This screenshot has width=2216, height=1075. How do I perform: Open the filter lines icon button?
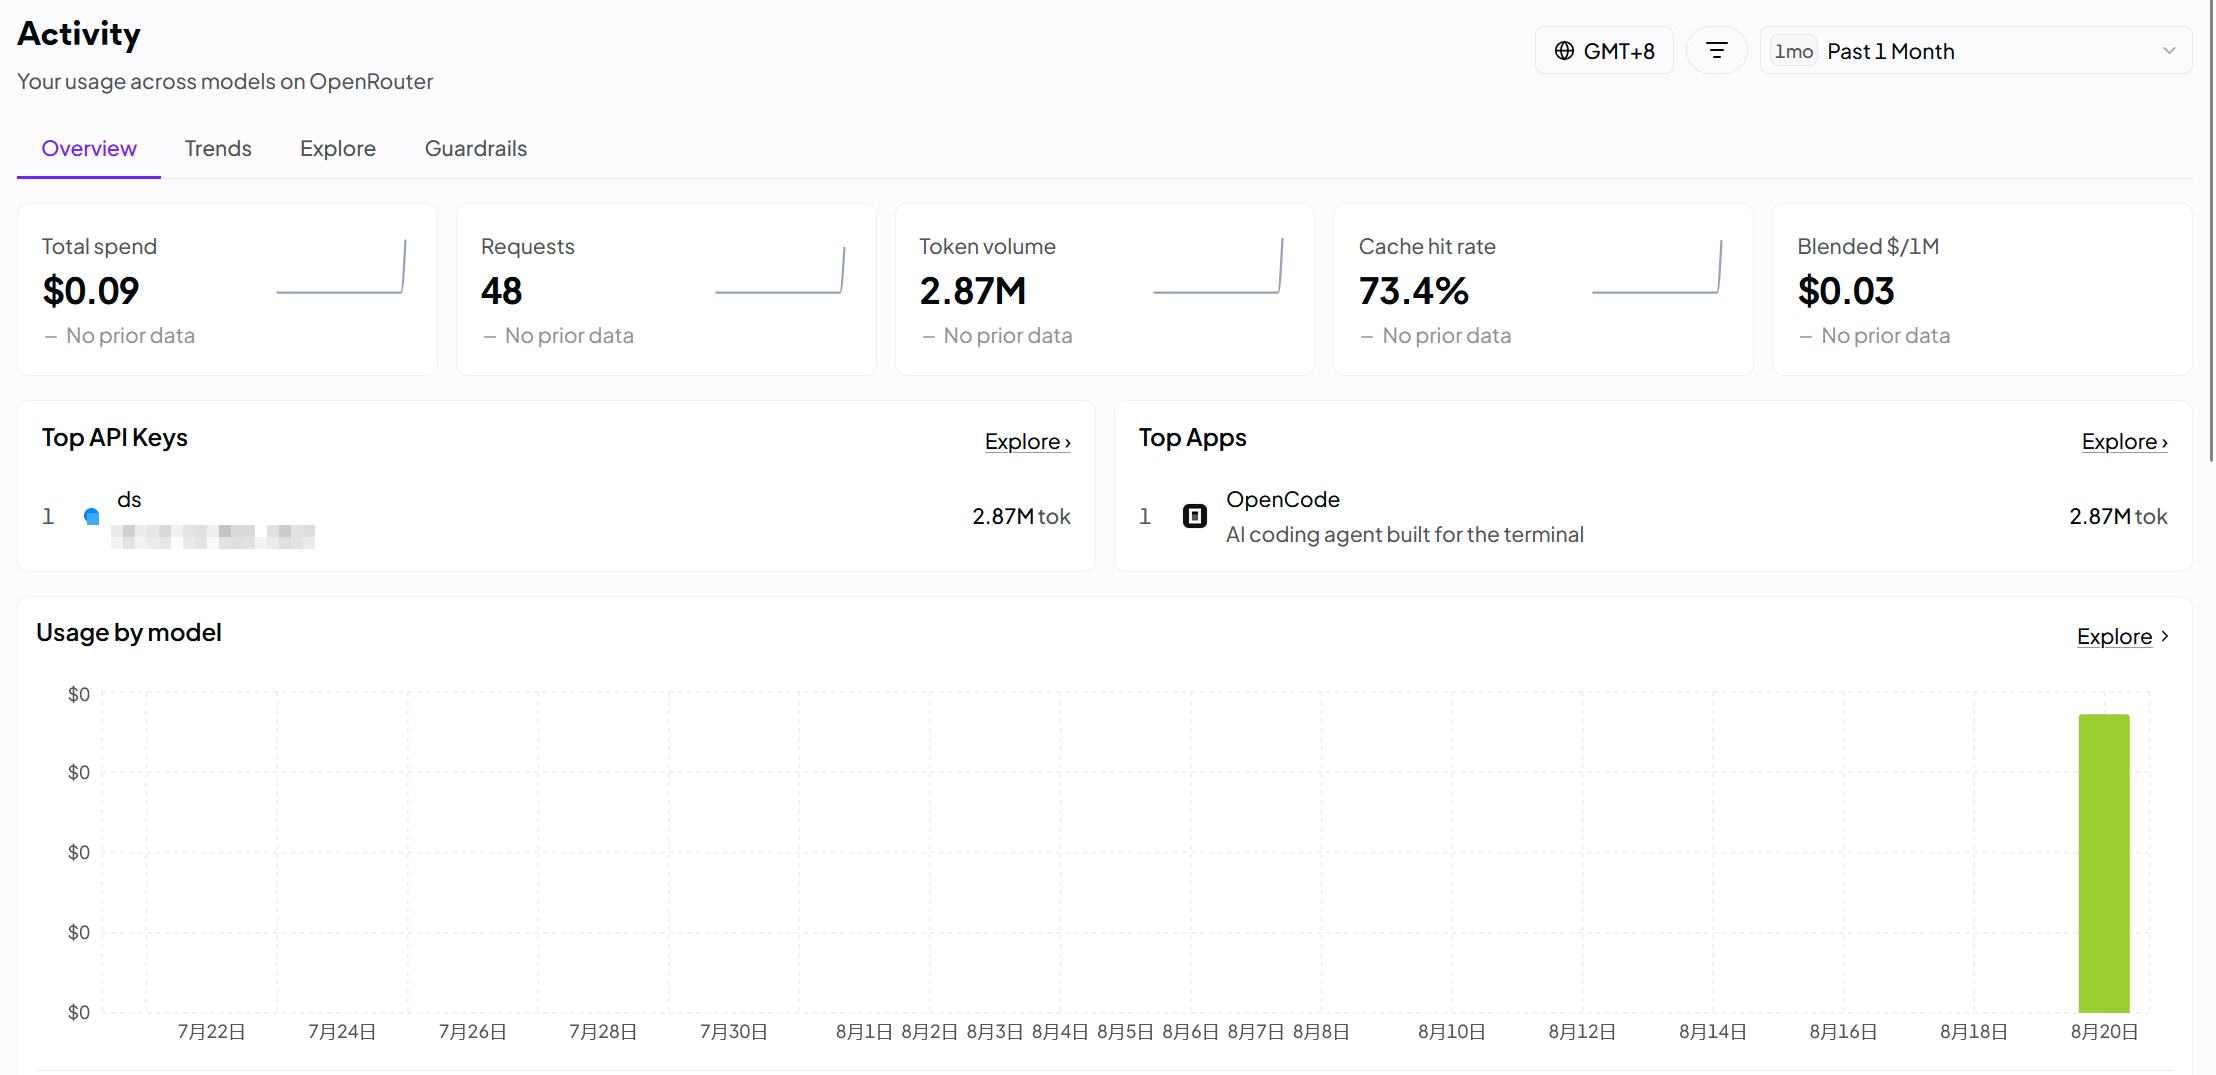(1716, 51)
